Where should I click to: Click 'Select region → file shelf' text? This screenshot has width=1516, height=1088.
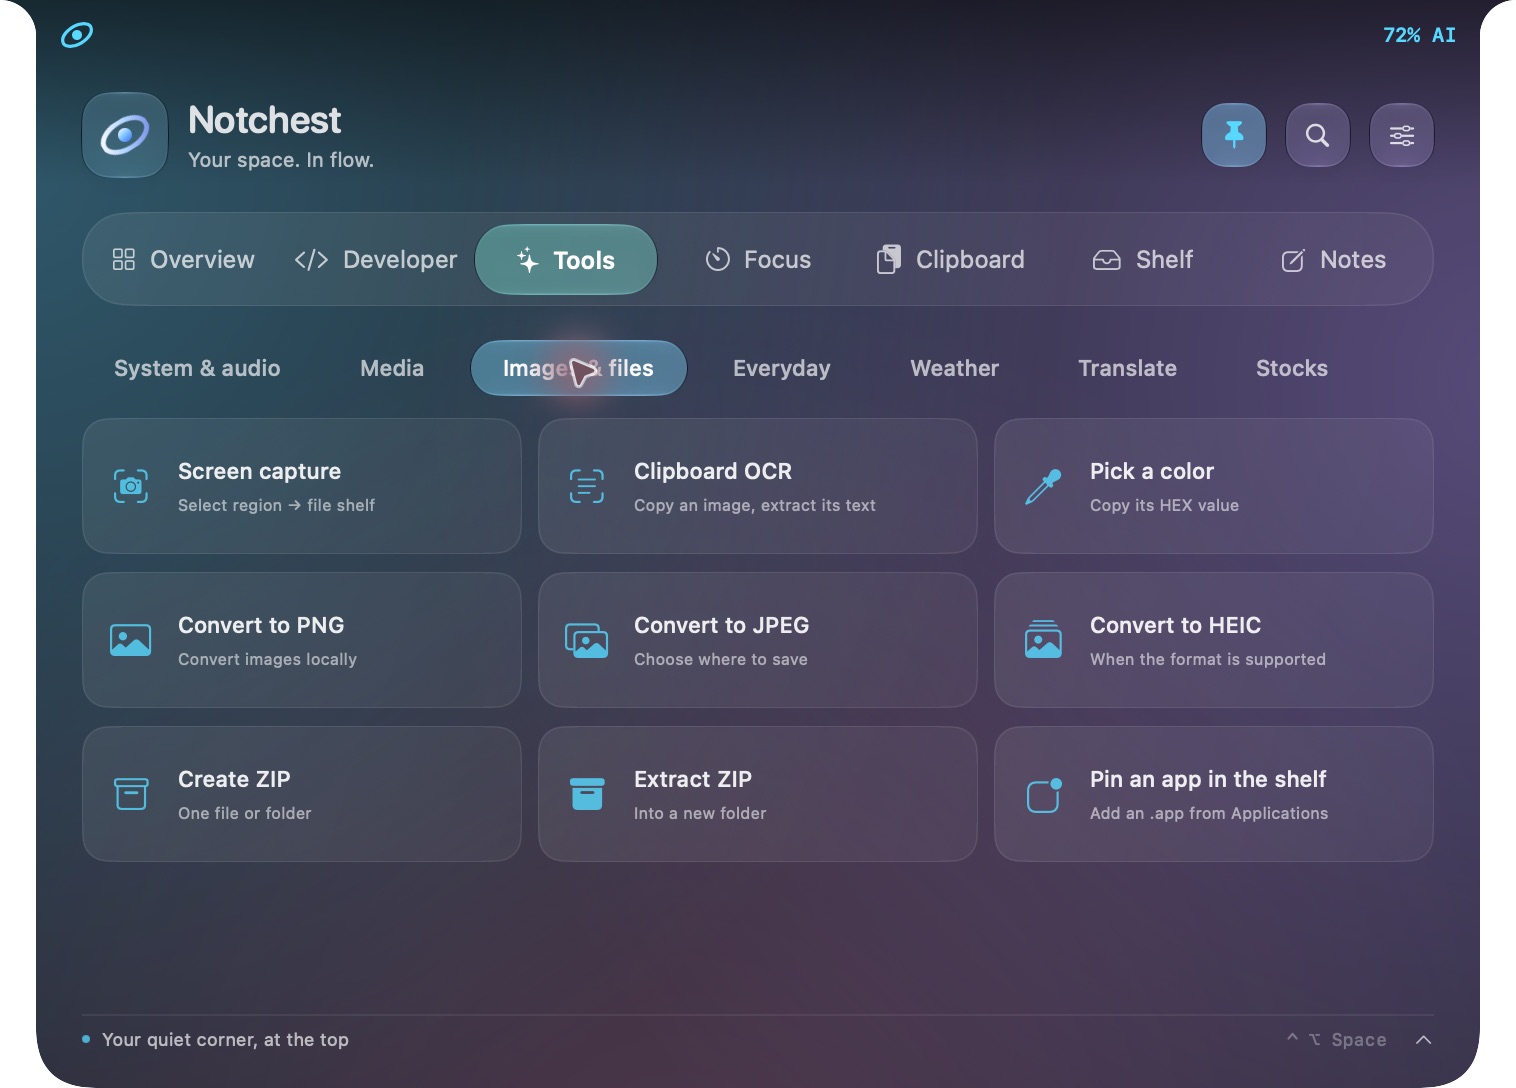click(276, 505)
